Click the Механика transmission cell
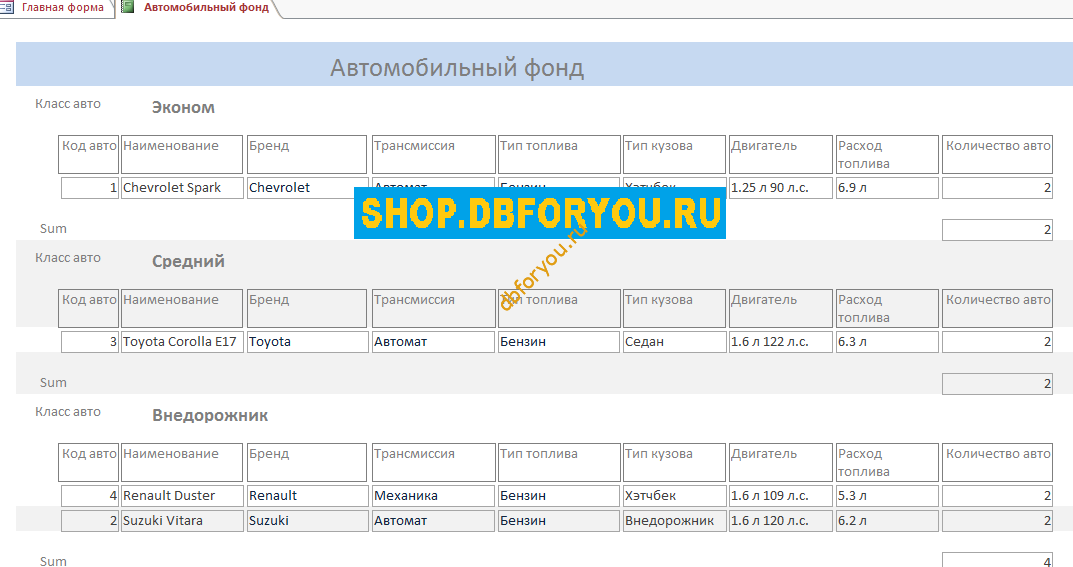Image resolution: width=1073 pixels, height=567 pixels. 433,496
